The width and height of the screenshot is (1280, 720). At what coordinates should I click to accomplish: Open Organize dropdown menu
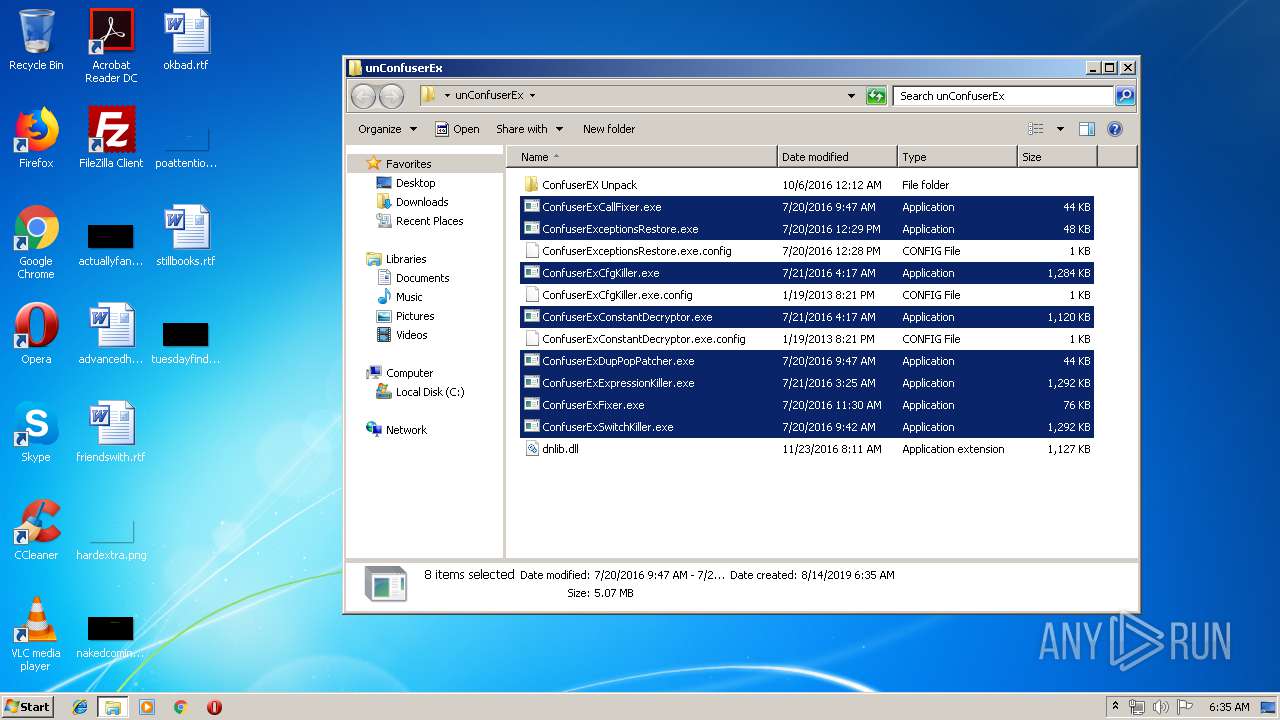point(387,129)
